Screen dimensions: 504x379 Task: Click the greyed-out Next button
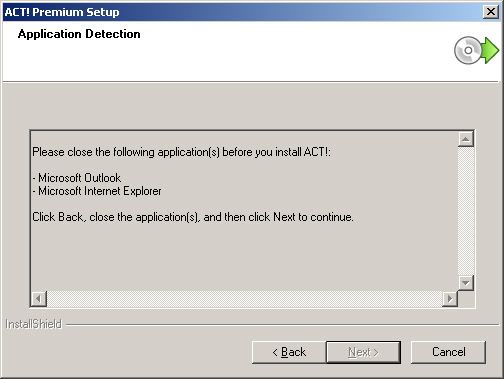[363, 352]
